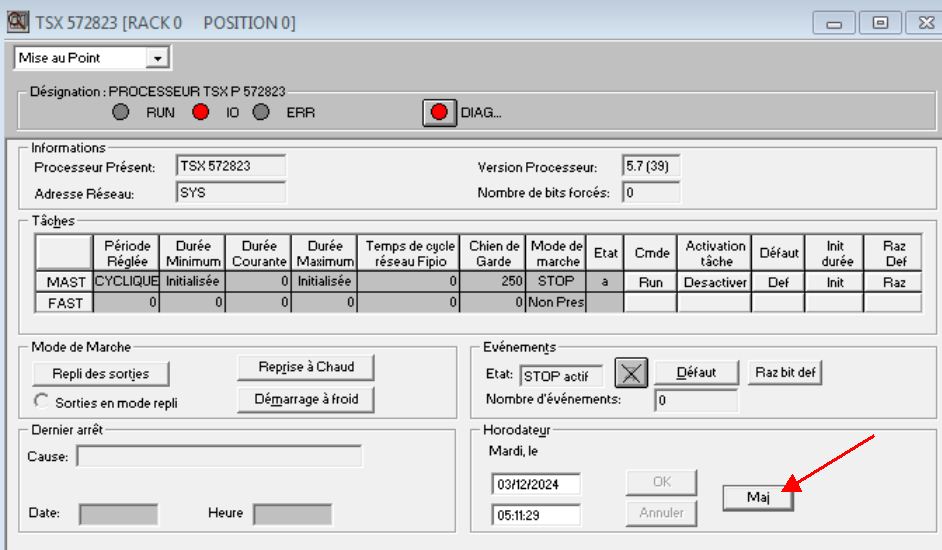Click the Raz bit def button
This screenshot has width=942, height=550.
point(784,372)
